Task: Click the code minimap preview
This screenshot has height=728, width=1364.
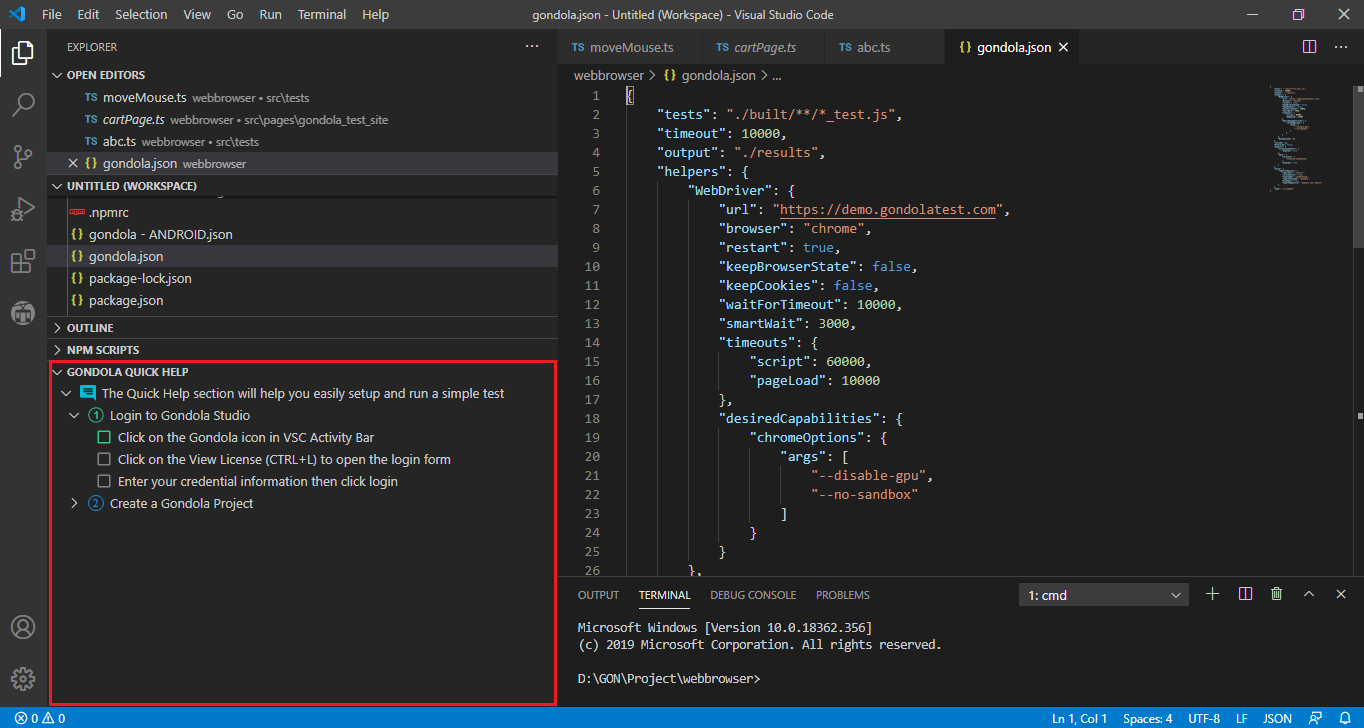Action: click(1297, 140)
